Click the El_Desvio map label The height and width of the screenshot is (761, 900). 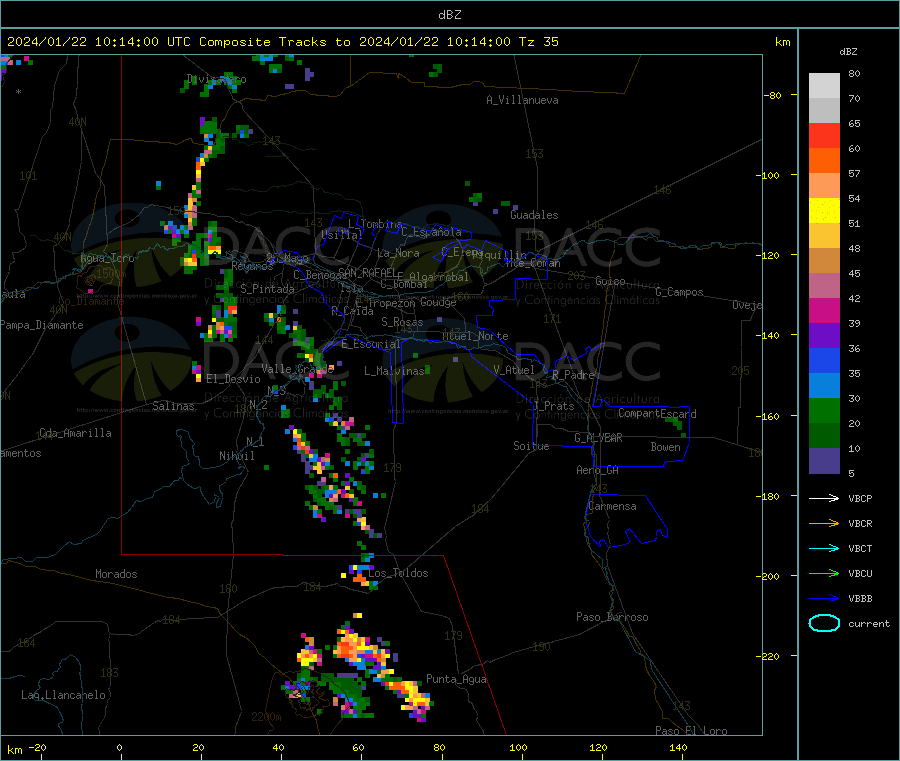point(233,379)
